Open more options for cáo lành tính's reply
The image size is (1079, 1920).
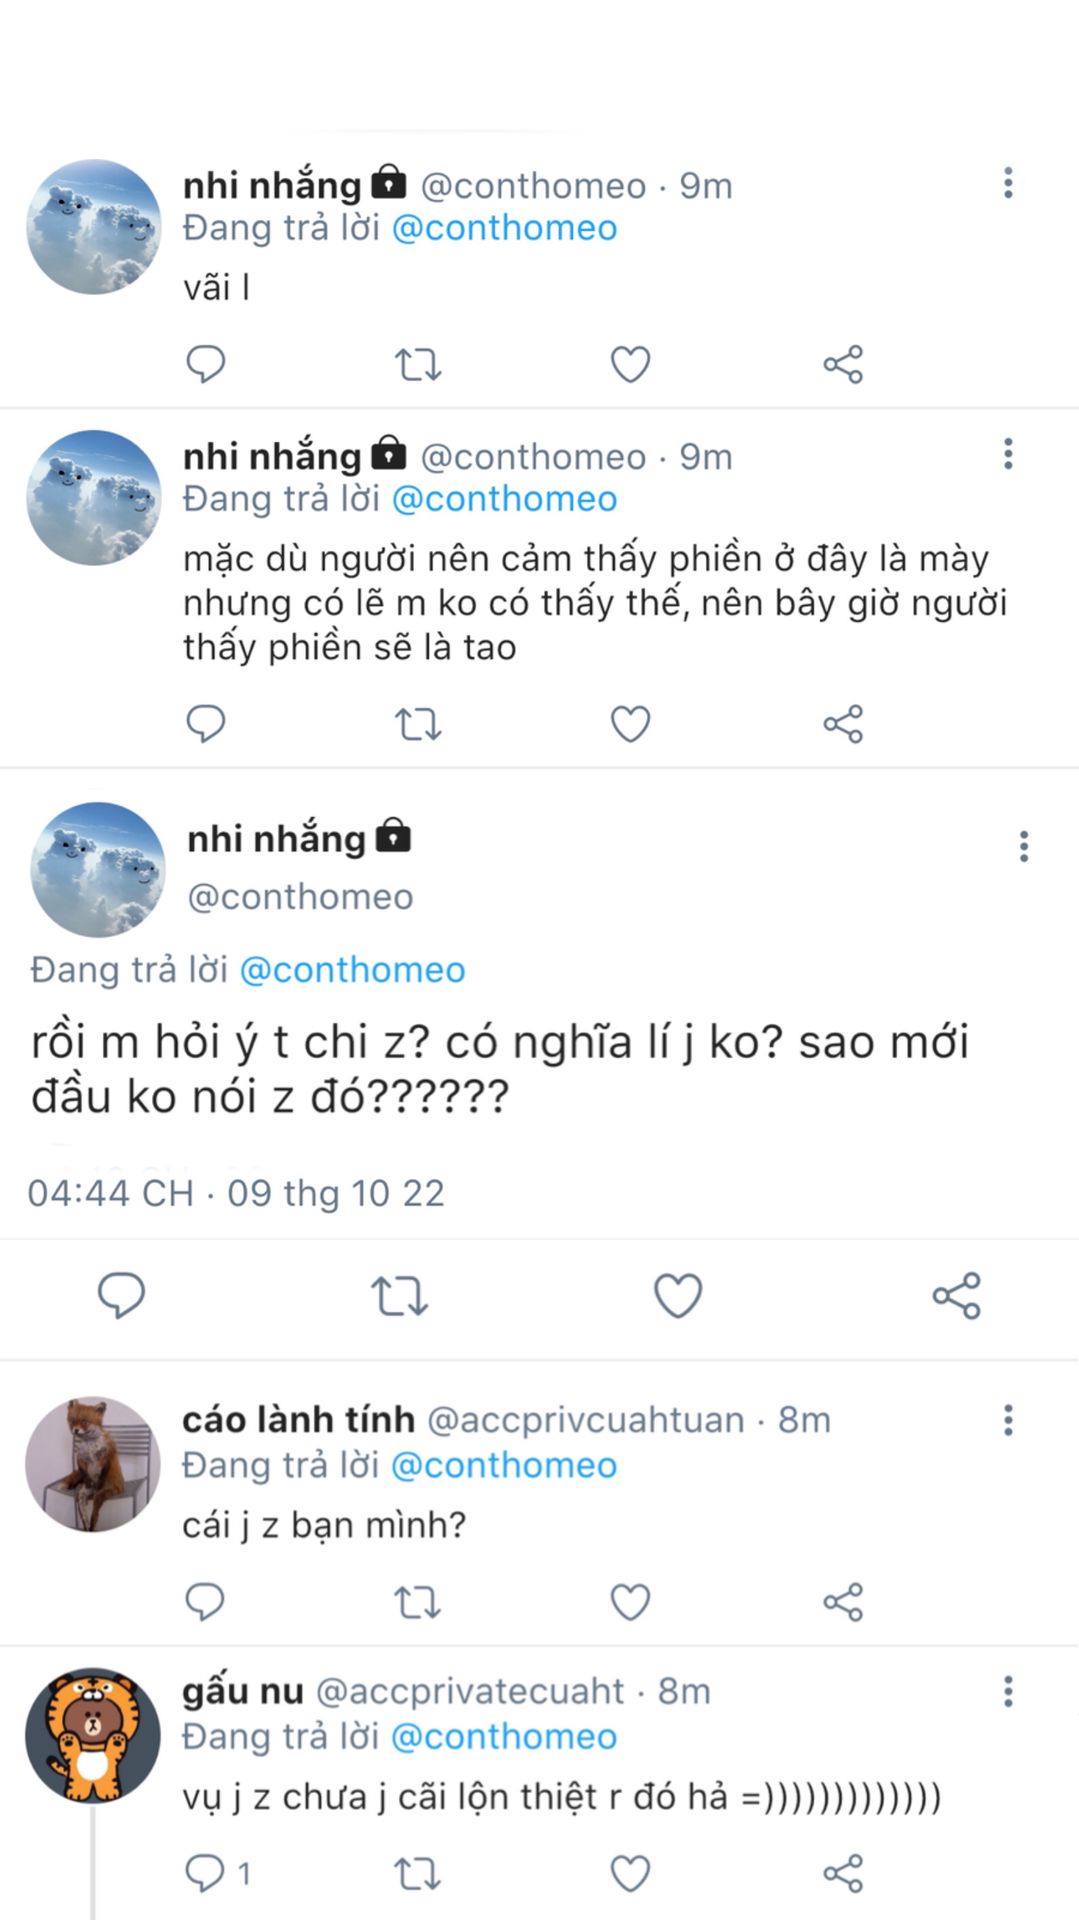click(1008, 1420)
